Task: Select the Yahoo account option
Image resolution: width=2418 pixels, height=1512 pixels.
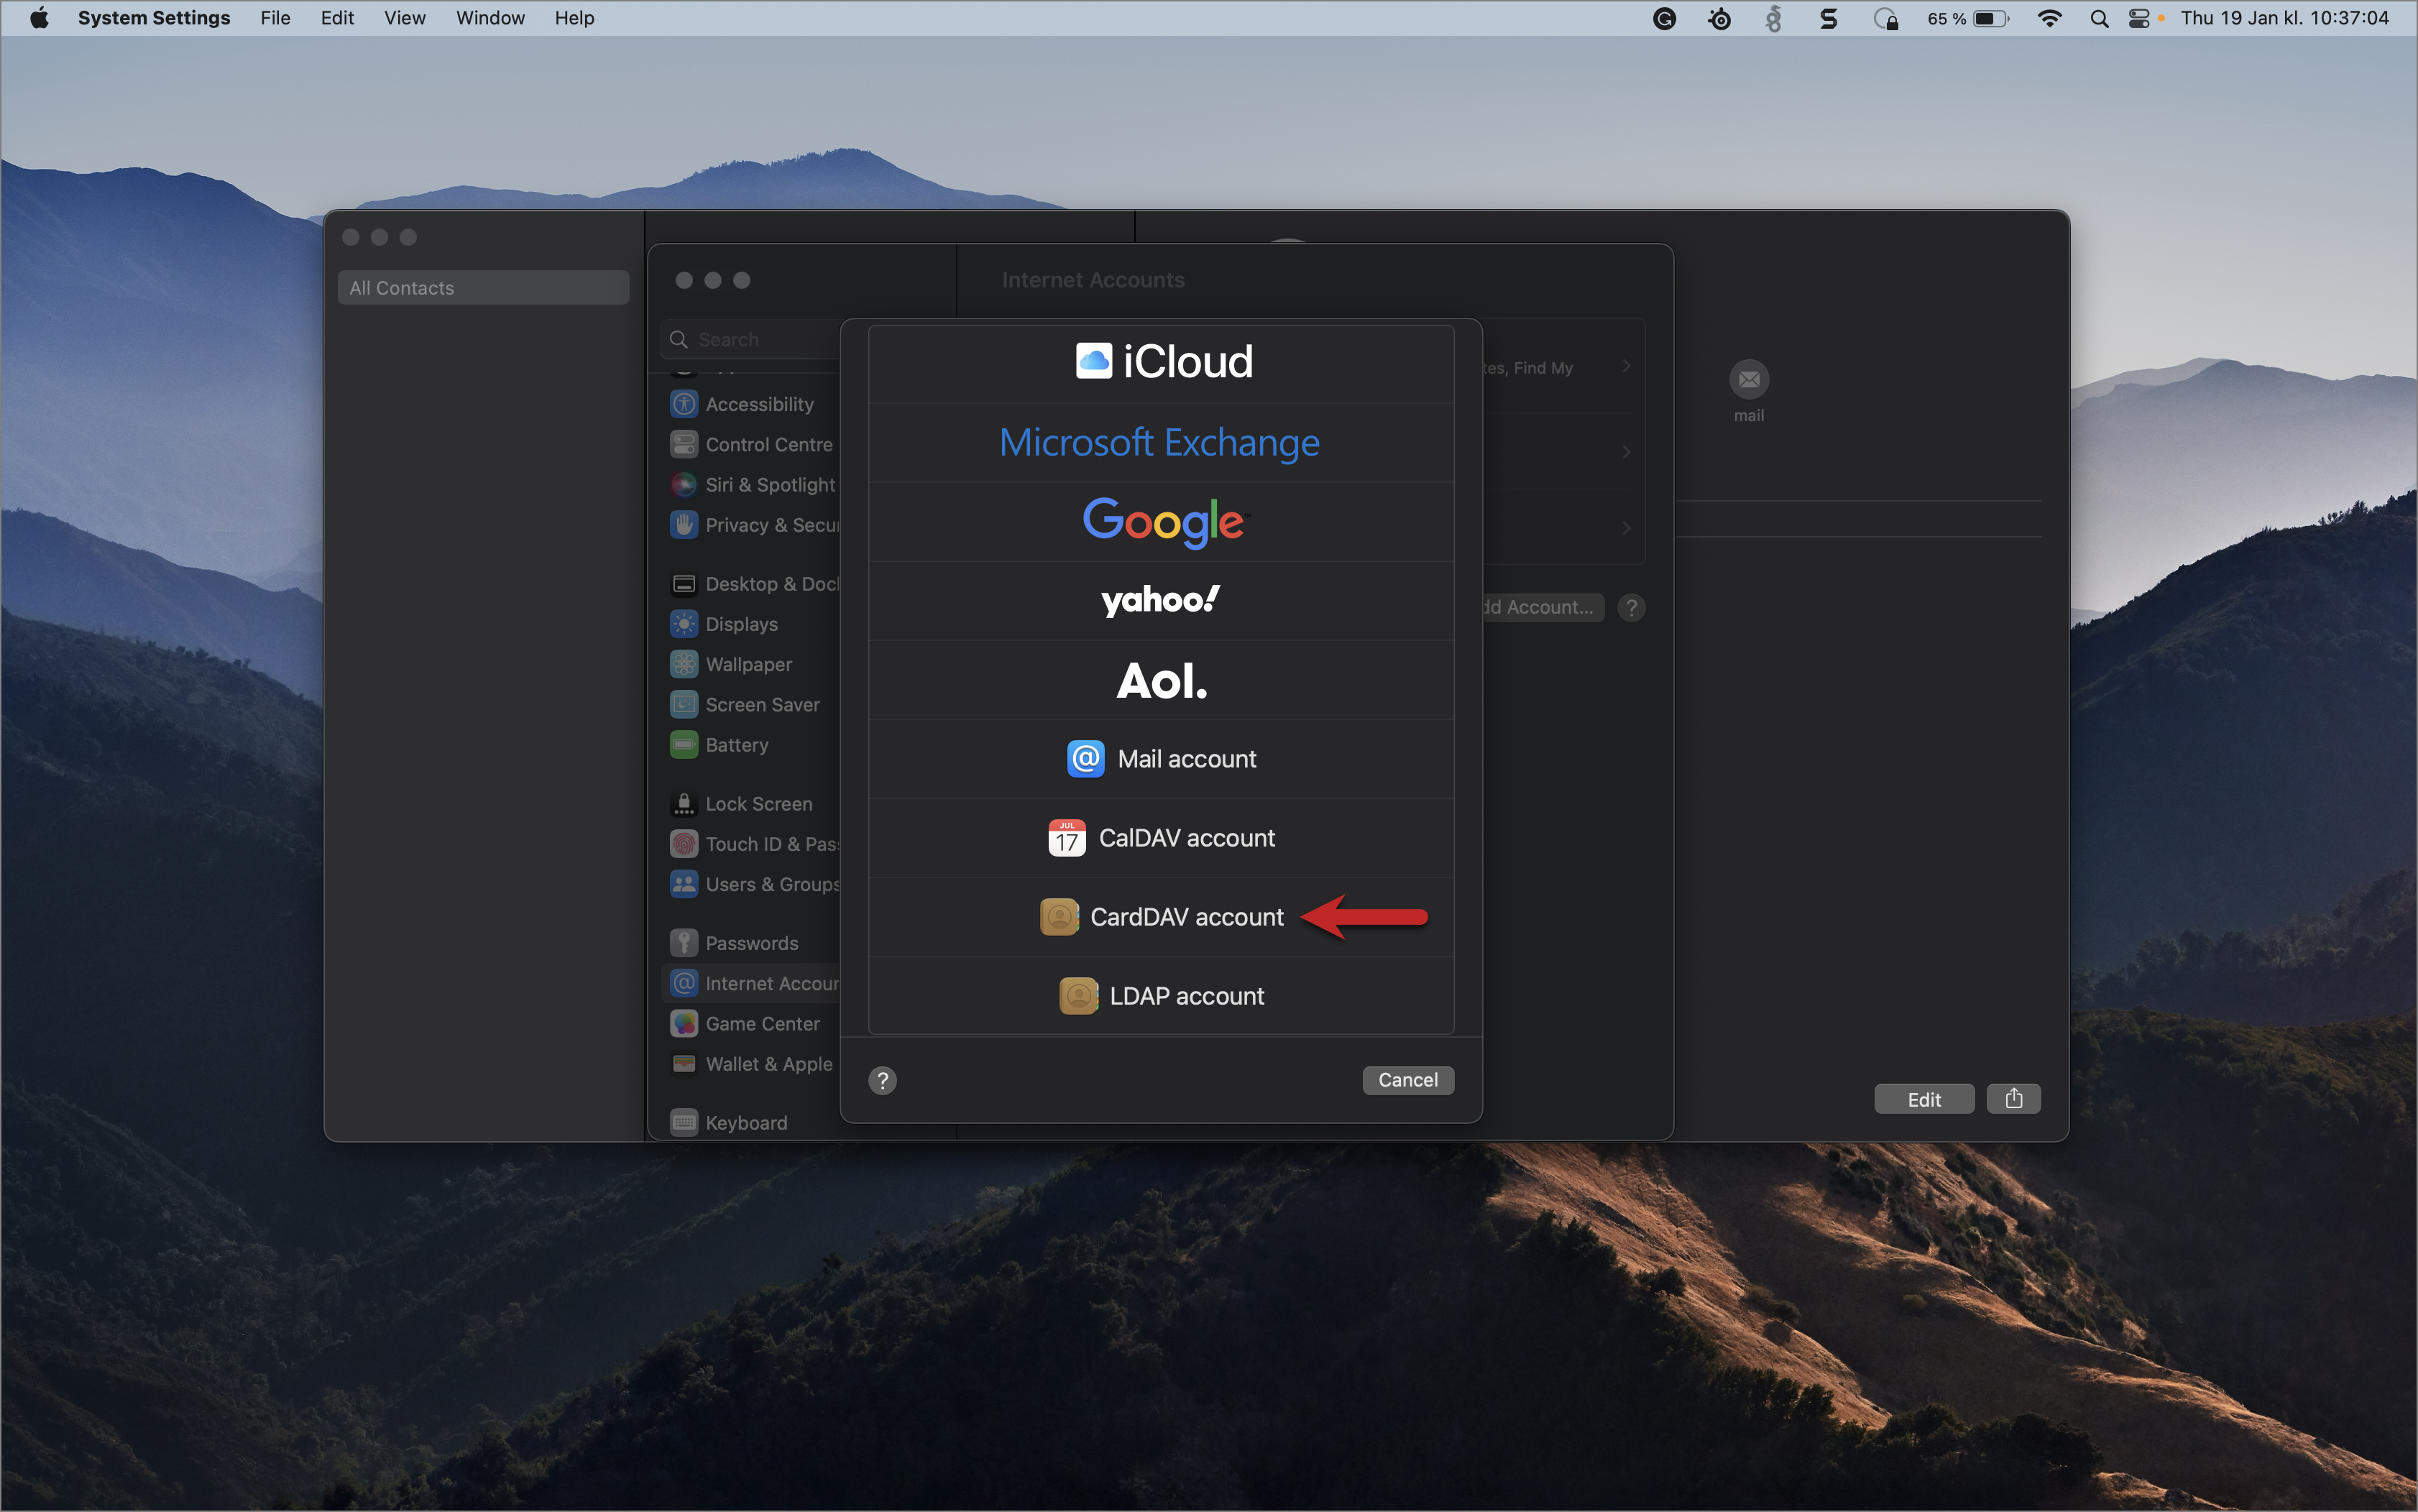Action: [1161, 601]
